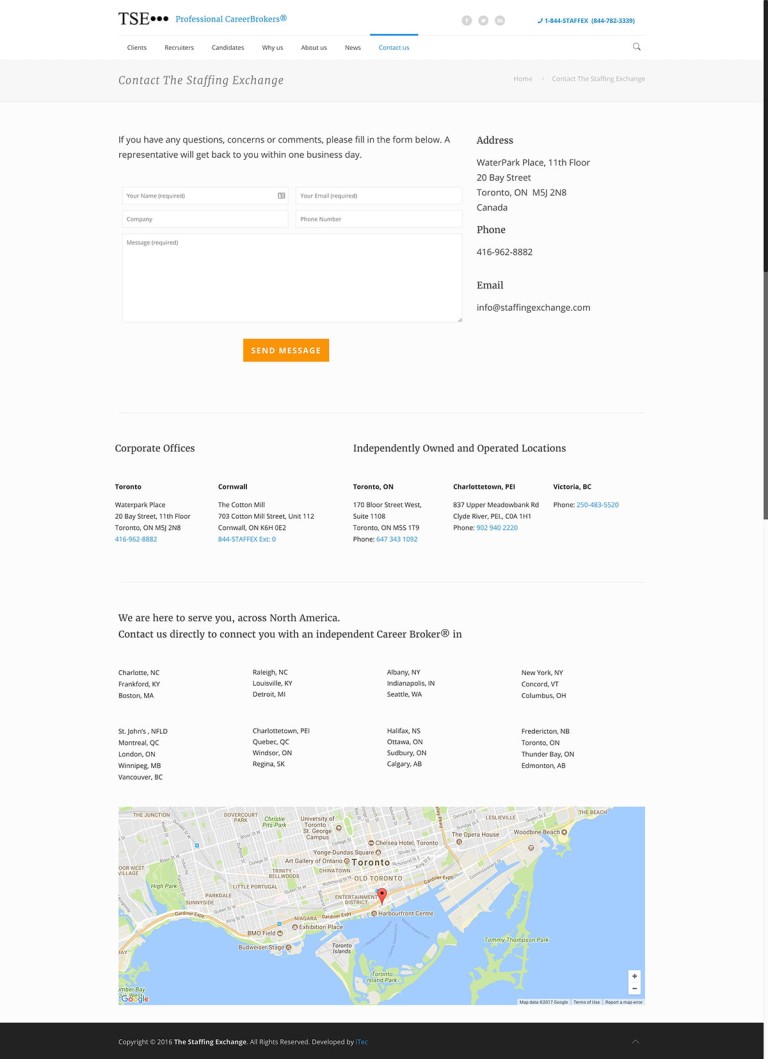Open the iTec developer link in footer
Viewport: 768px width, 1059px height.
(x=361, y=1041)
